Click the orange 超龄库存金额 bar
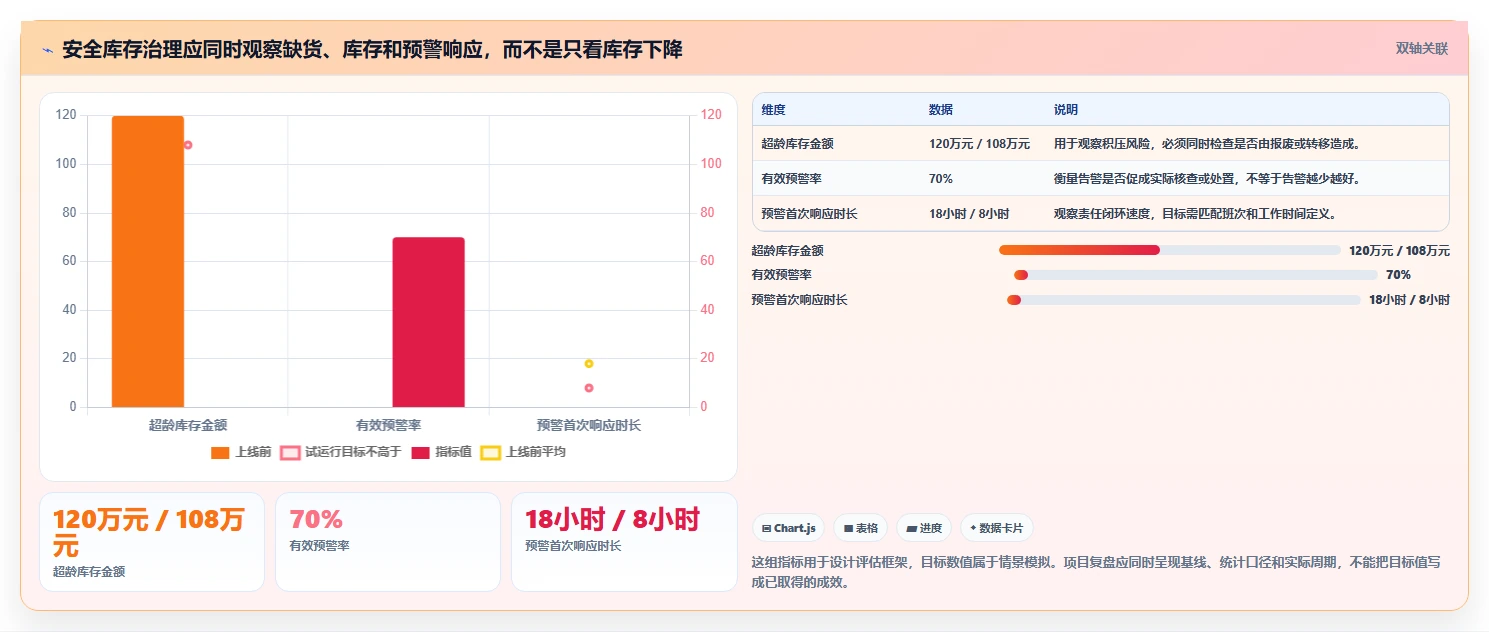The image size is (1489, 632). tap(148, 262)
